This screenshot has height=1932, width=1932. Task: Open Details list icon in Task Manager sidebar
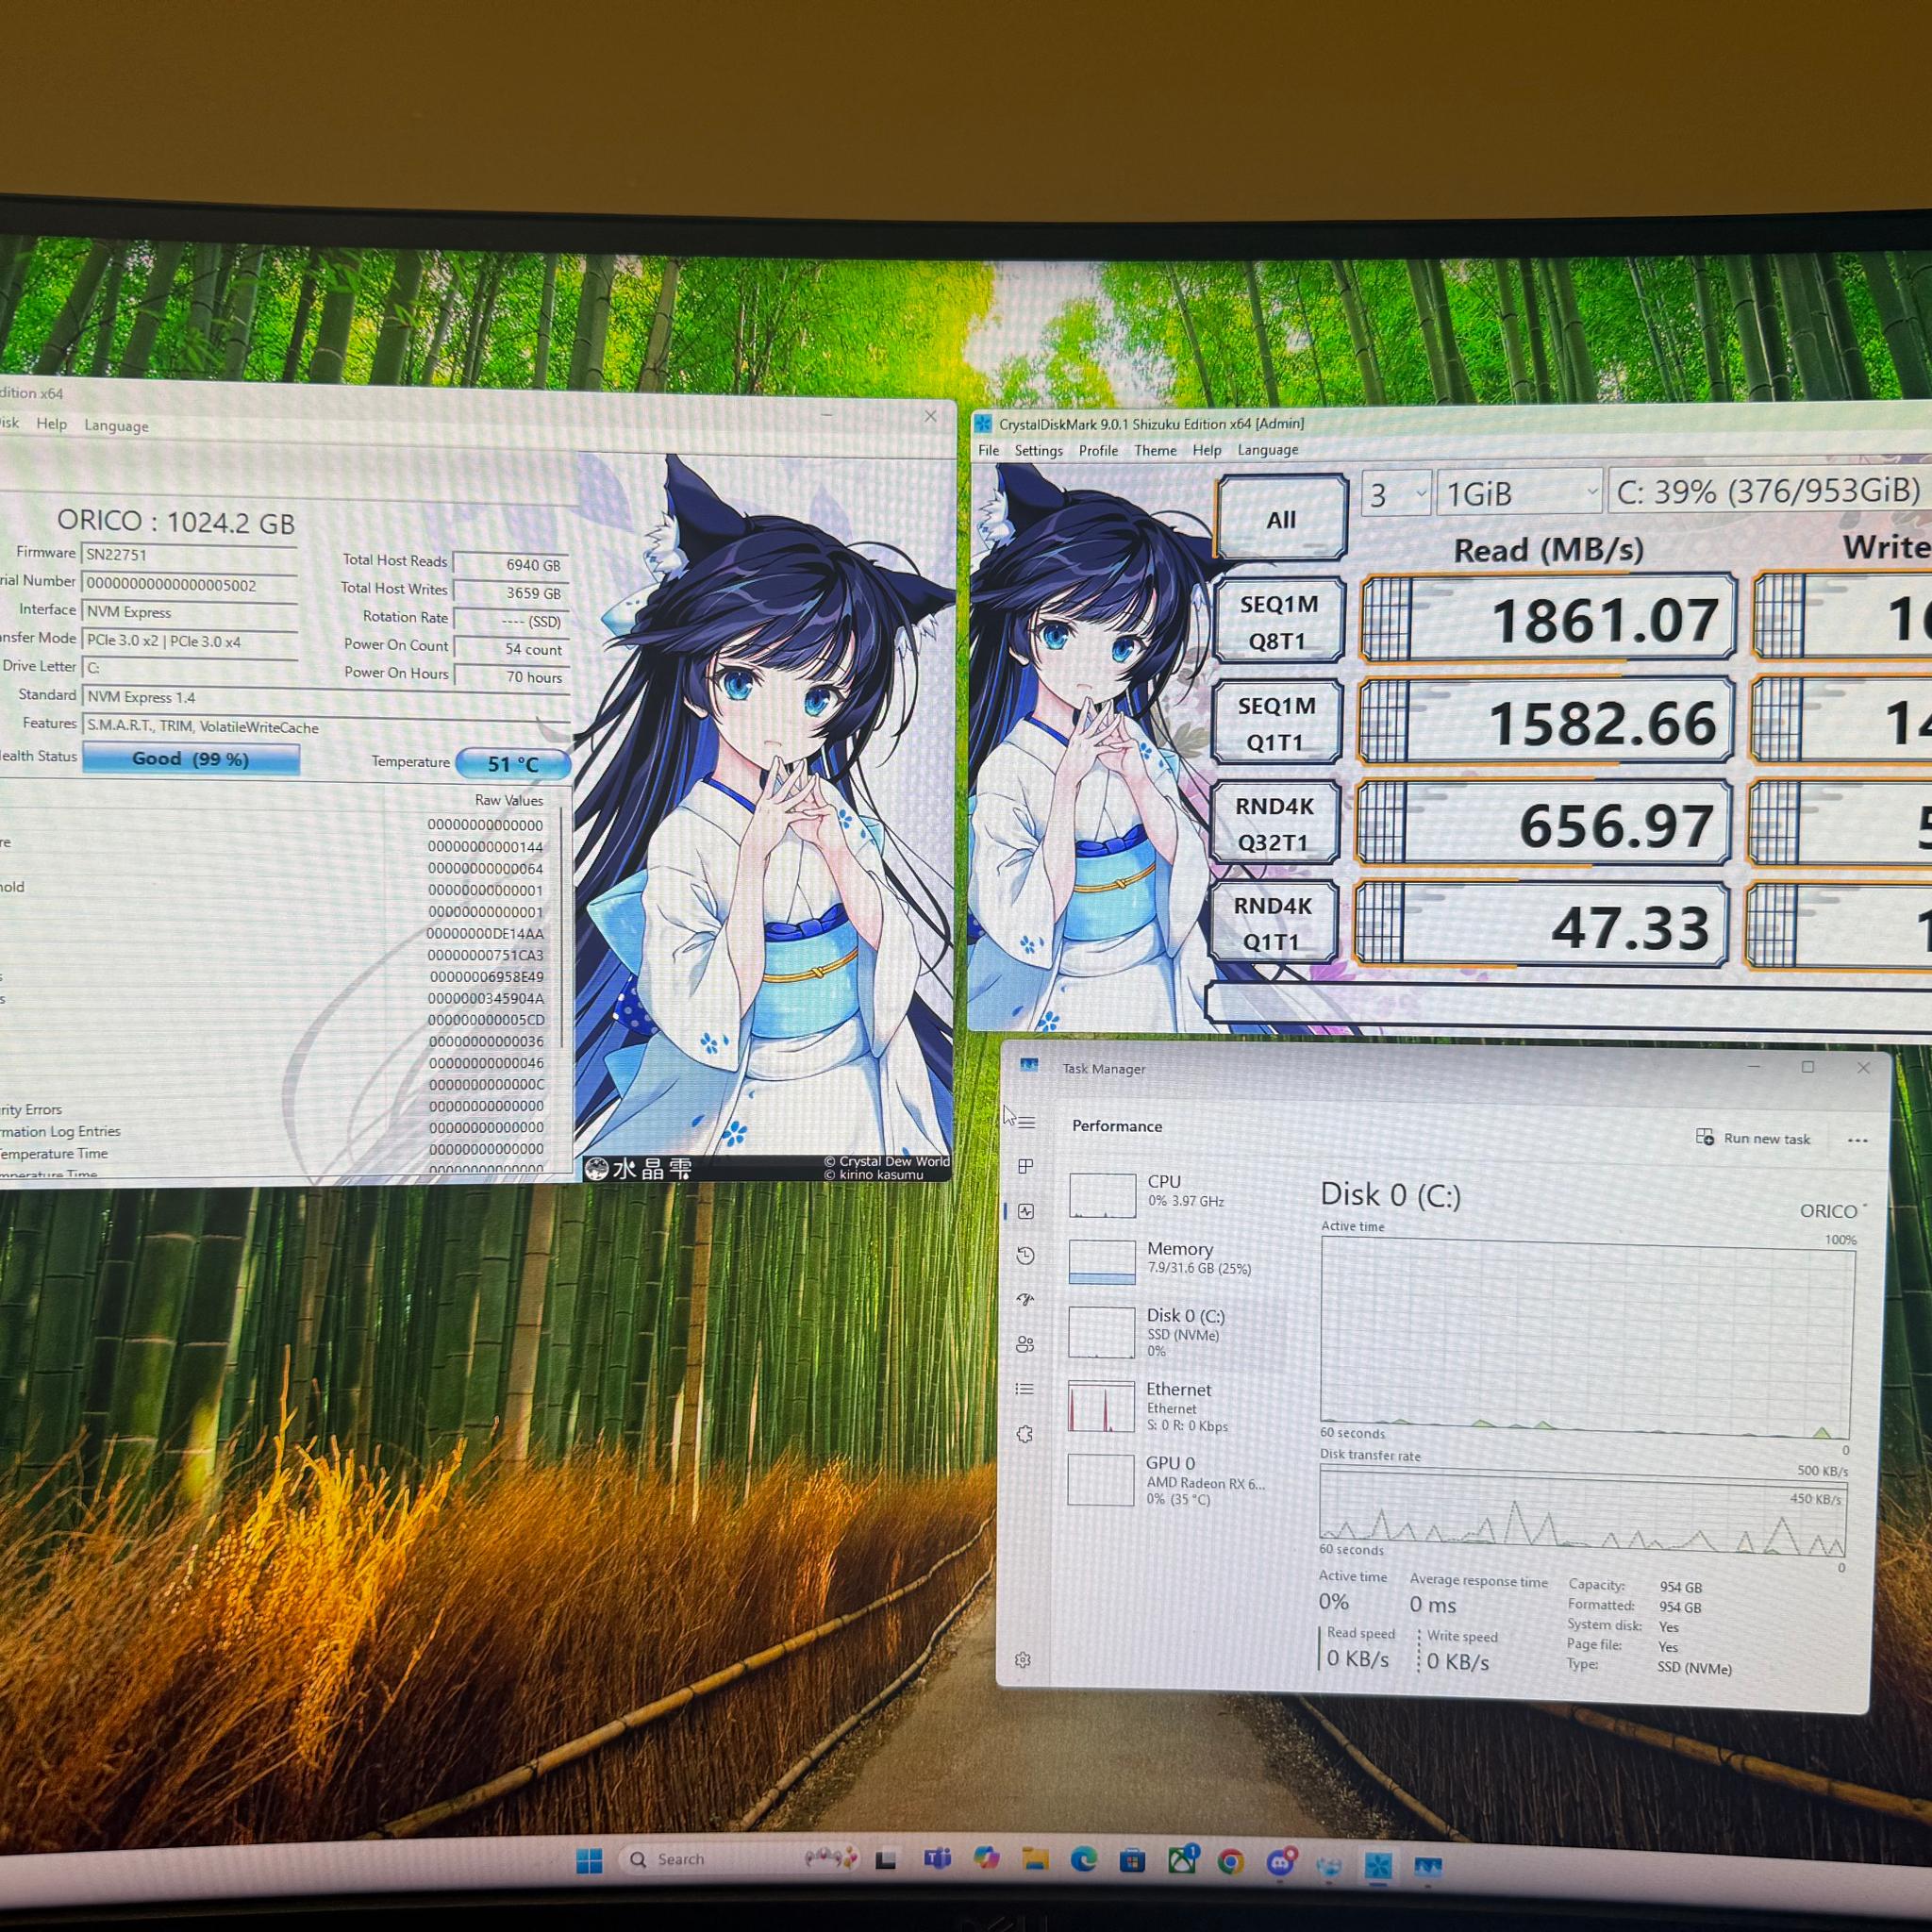tap(1025, 1389)
